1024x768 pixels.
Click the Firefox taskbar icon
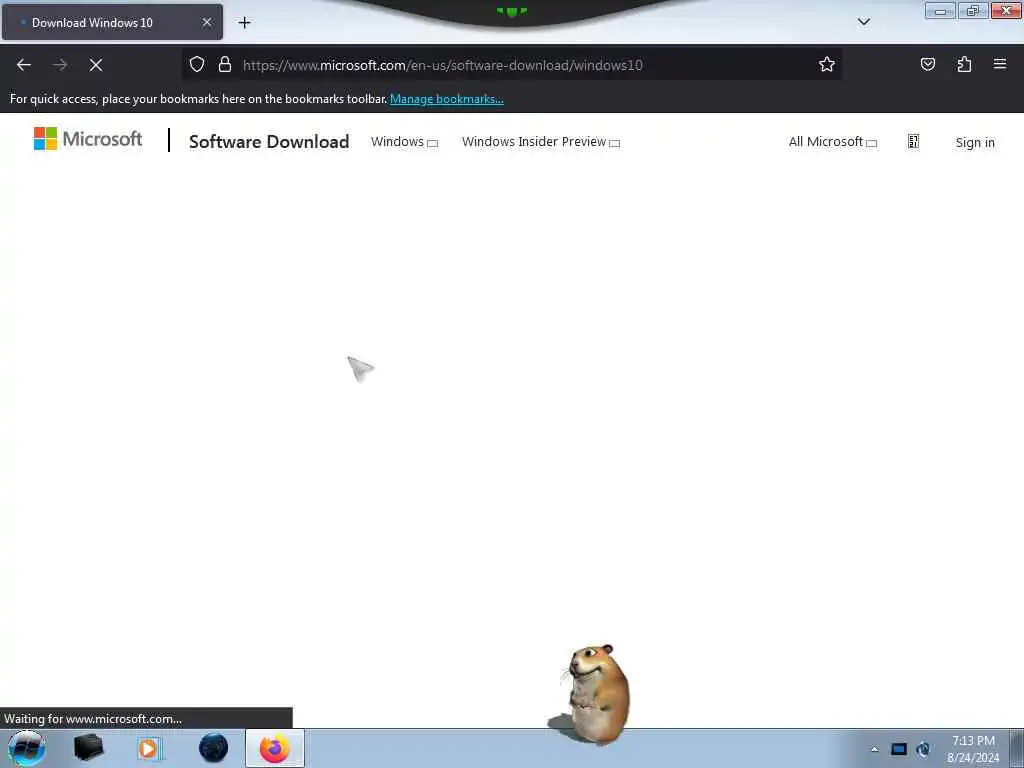click(275, 748)
